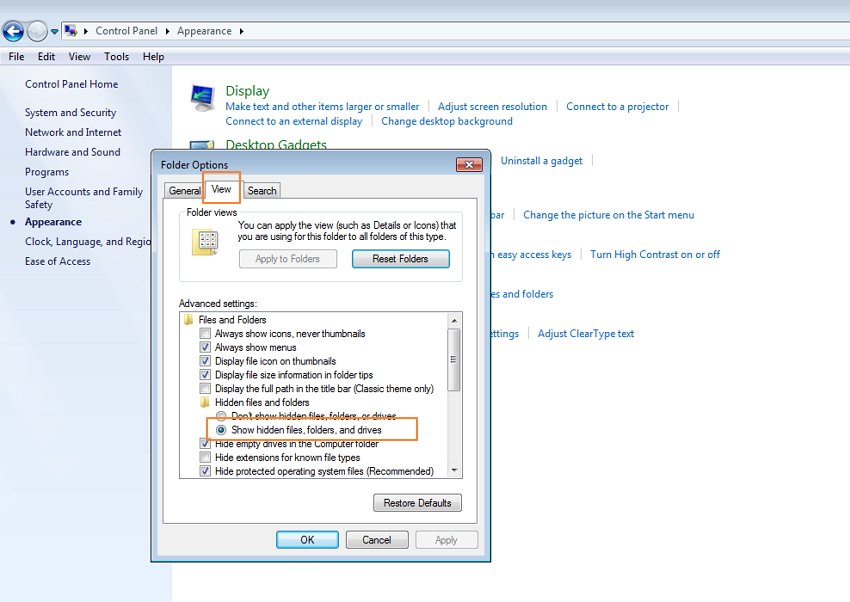Click the Advanced settings scrollbar down arrow

click(455, 470)
